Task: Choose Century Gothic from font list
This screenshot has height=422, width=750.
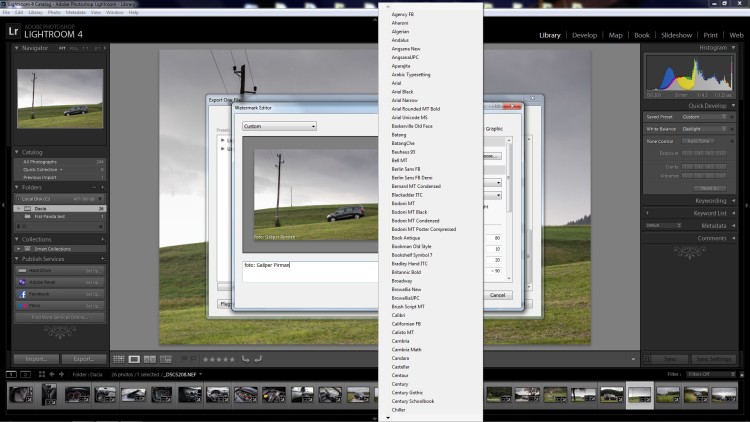Action: [x=407, y=393]
